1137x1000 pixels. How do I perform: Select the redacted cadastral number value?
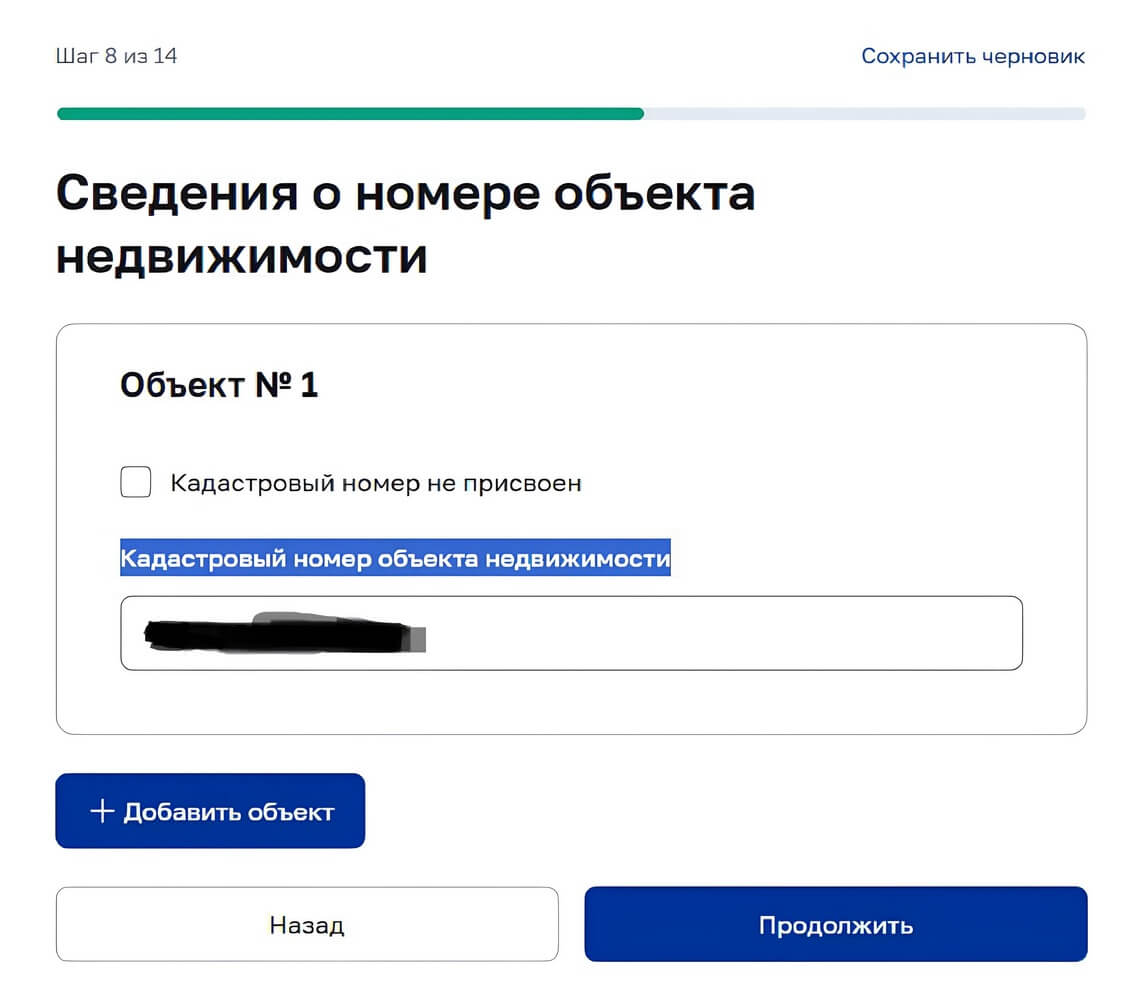[280, 630]
